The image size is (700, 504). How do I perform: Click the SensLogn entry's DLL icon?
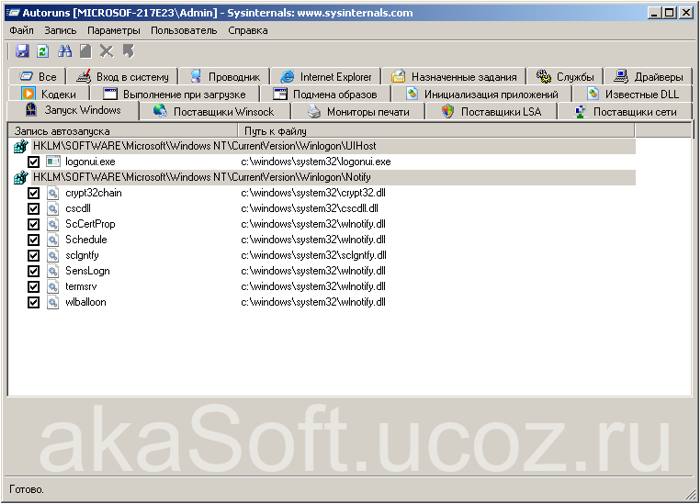[x=53, y=271]
